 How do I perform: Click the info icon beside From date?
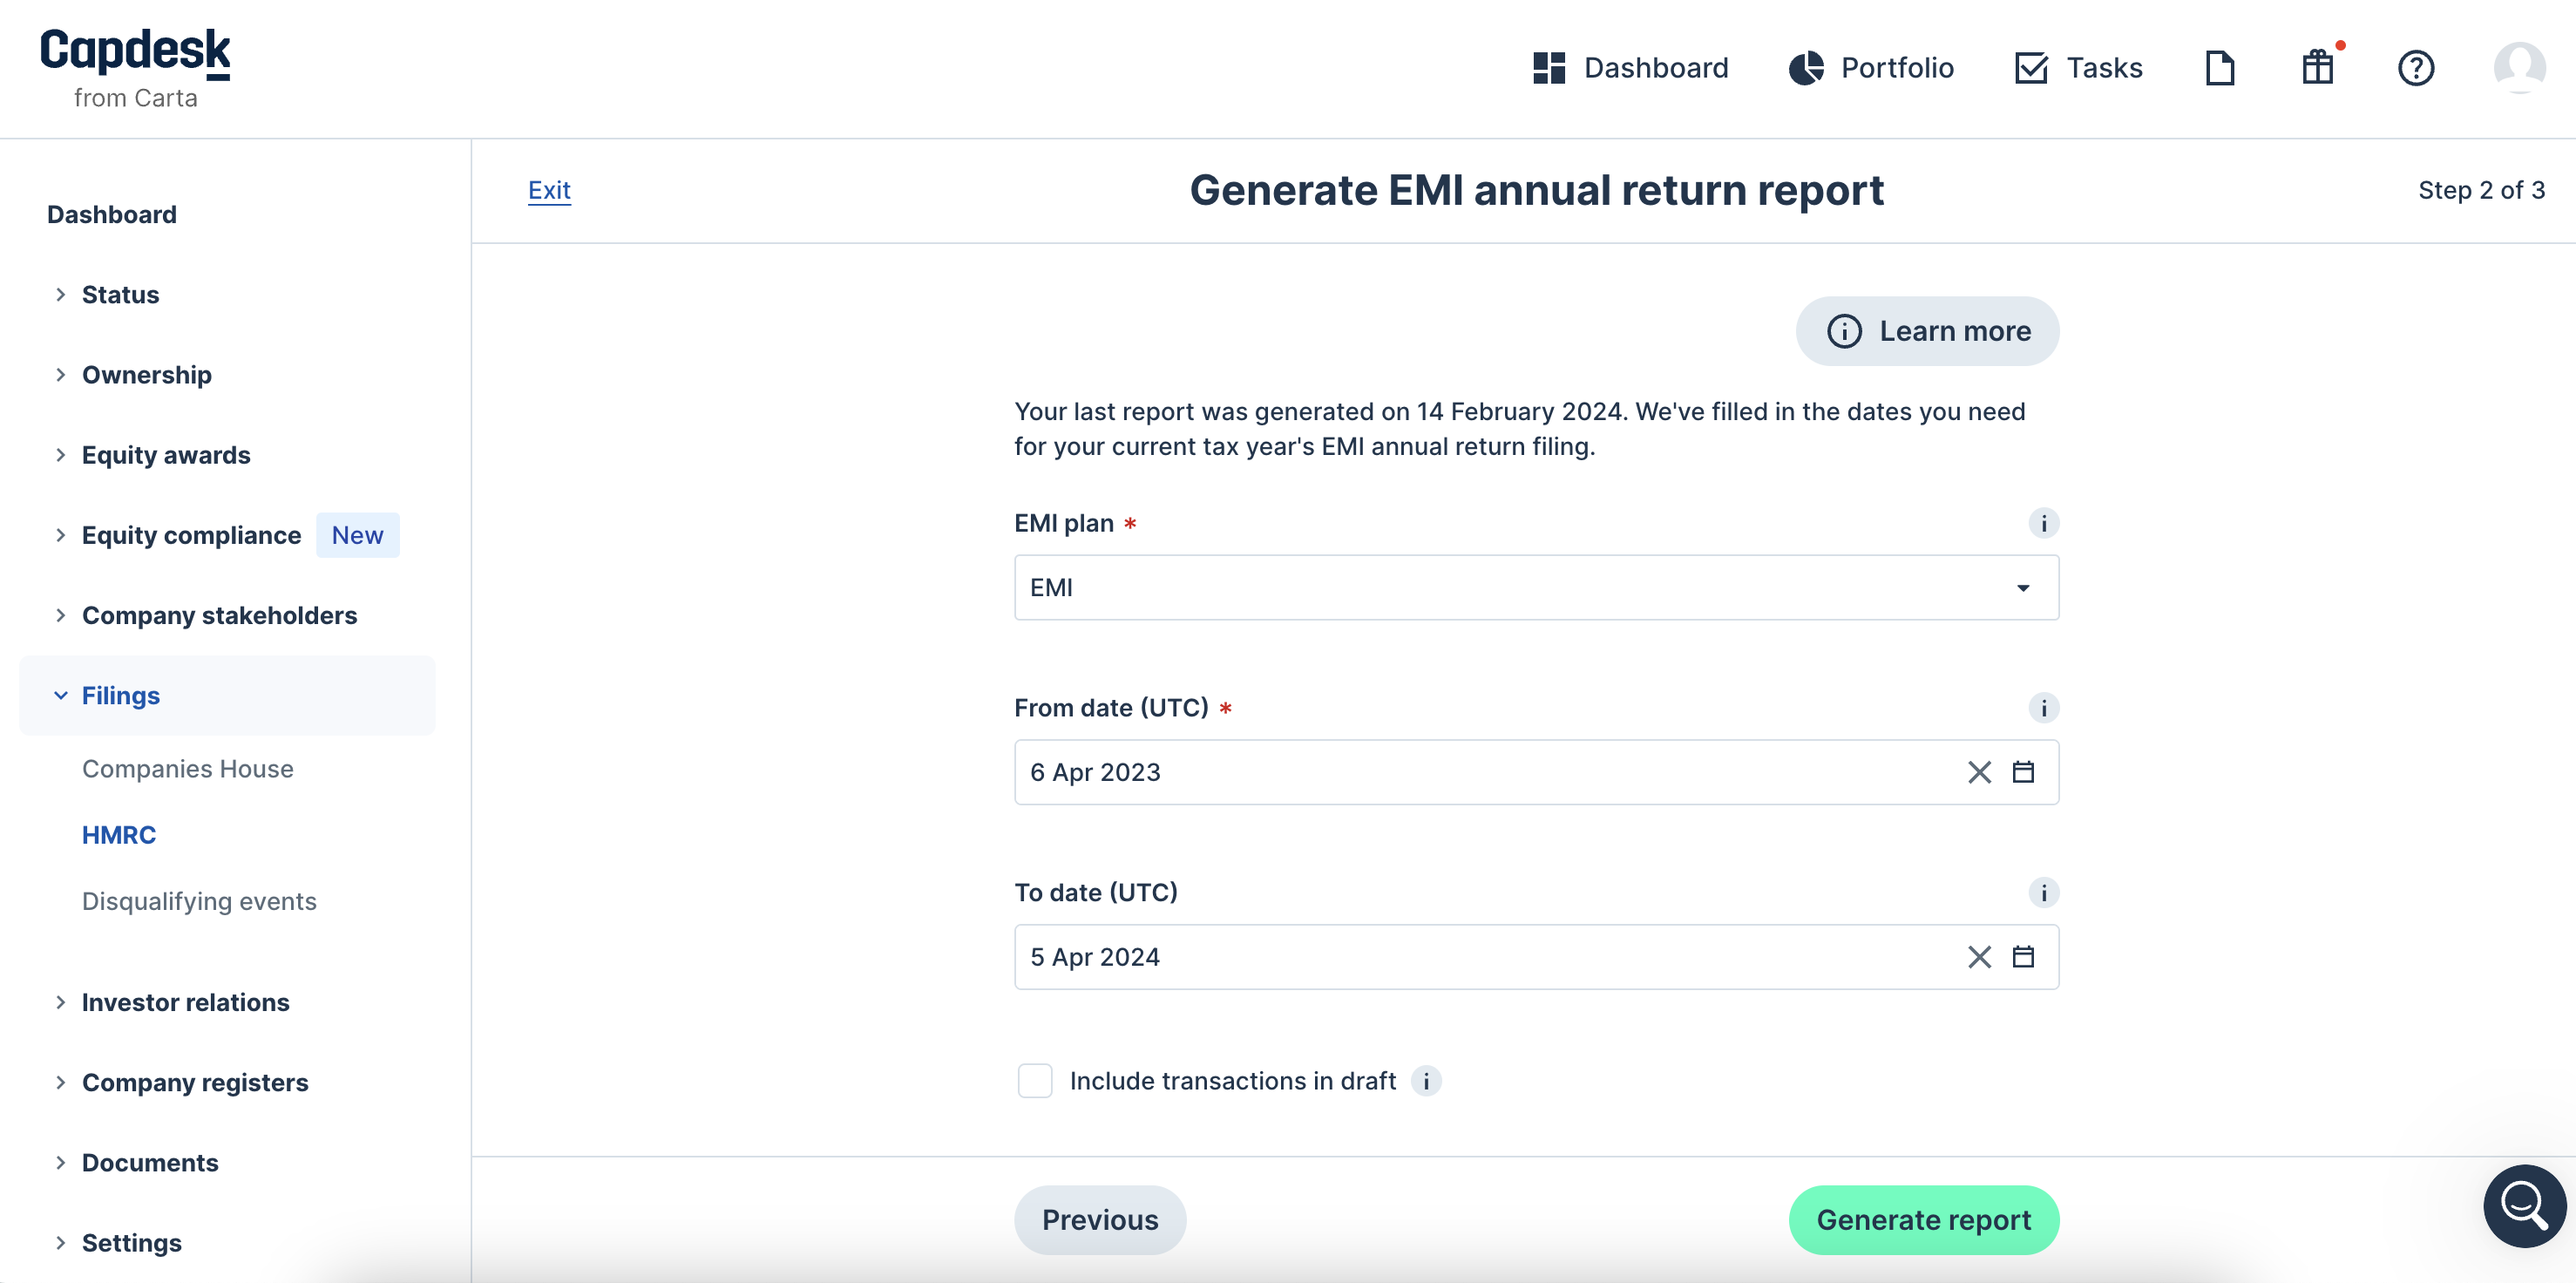coord(2045,708)
